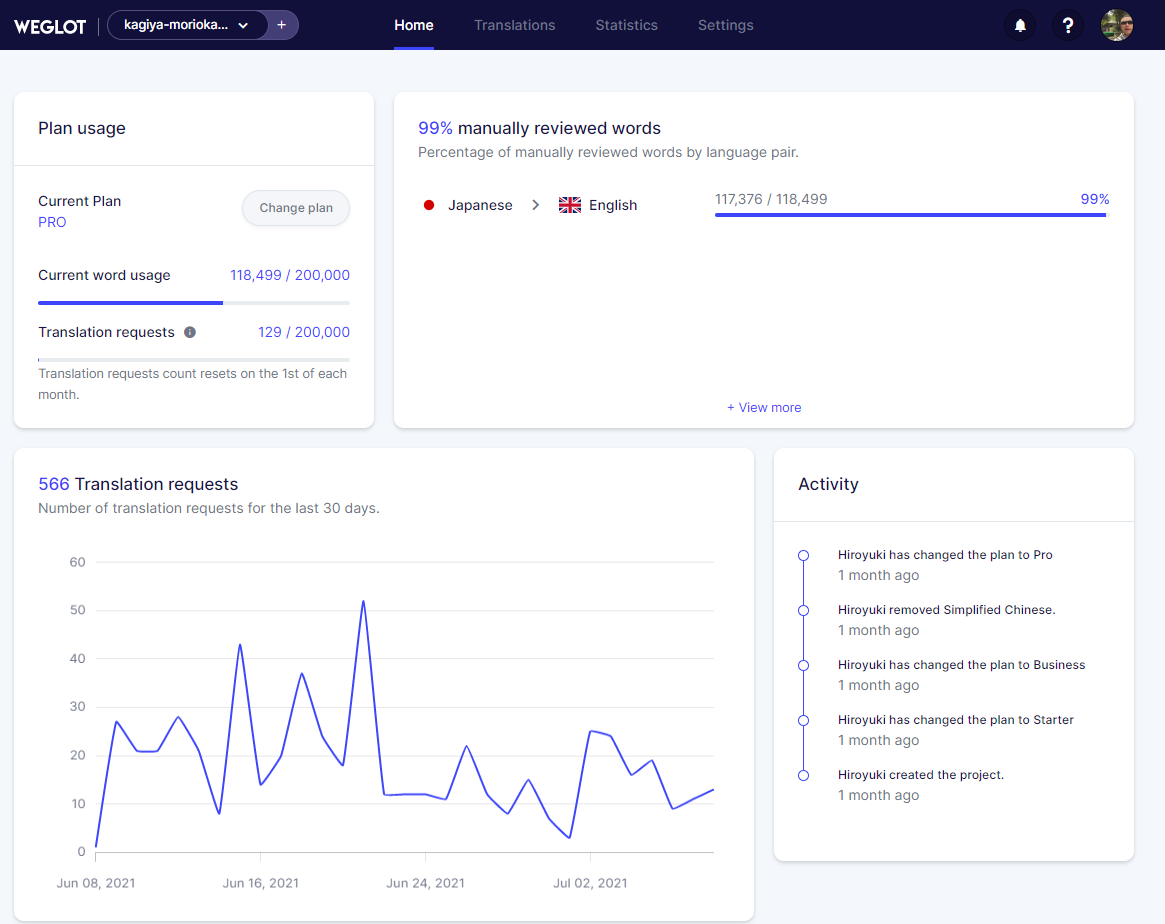Open the Statistics tab

coord(626,25)
